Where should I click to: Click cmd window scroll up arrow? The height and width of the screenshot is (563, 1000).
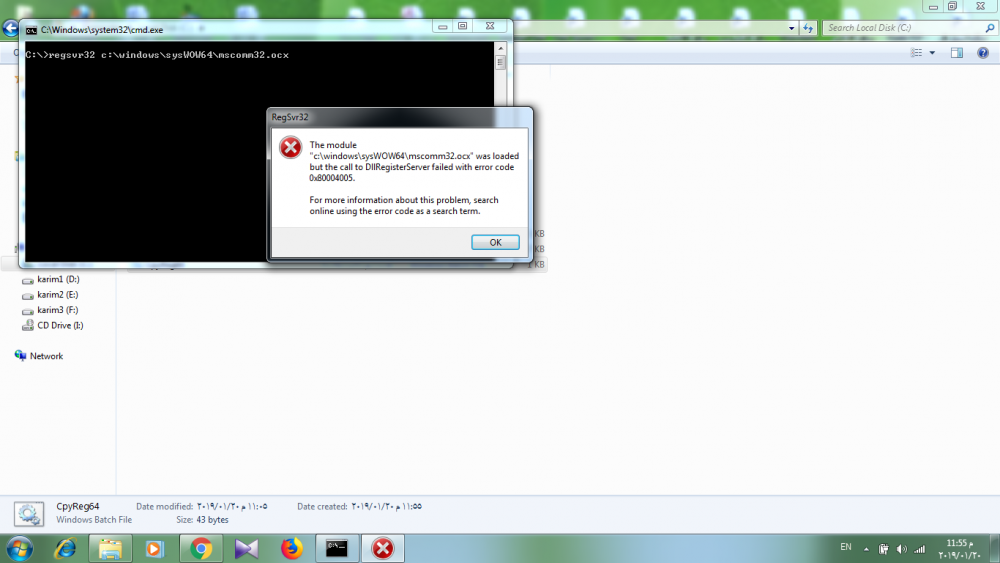pos(501,48)
